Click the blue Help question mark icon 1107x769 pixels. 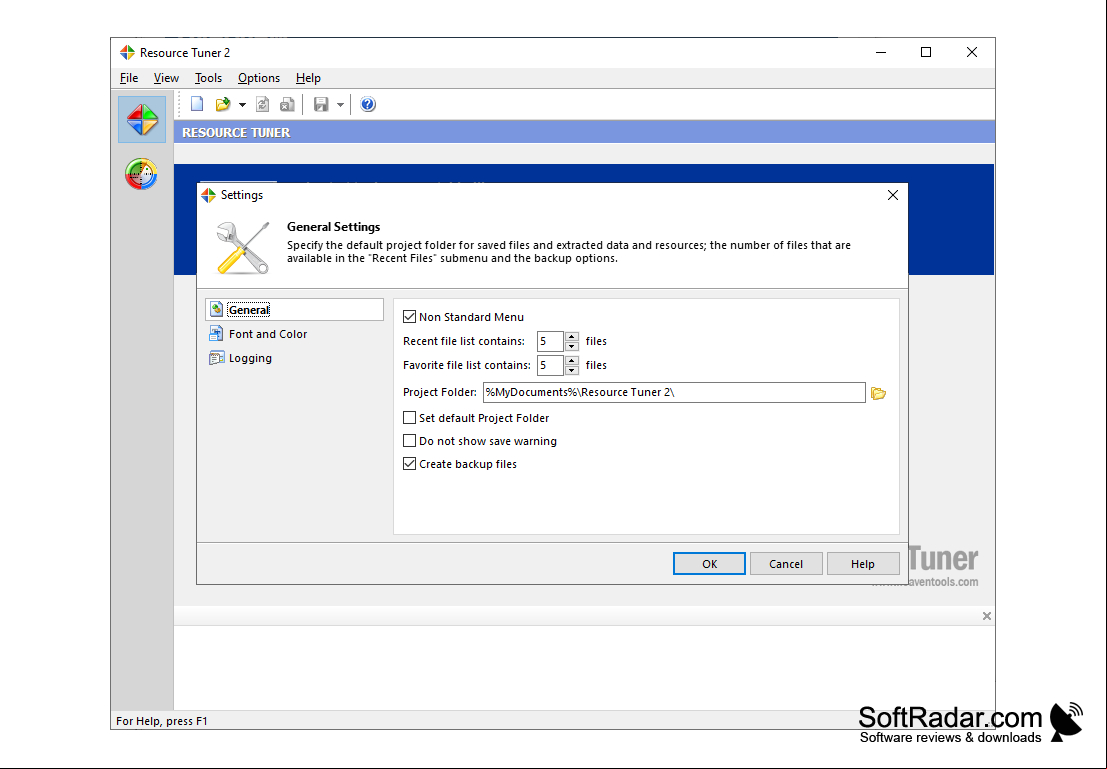(368, 105)
